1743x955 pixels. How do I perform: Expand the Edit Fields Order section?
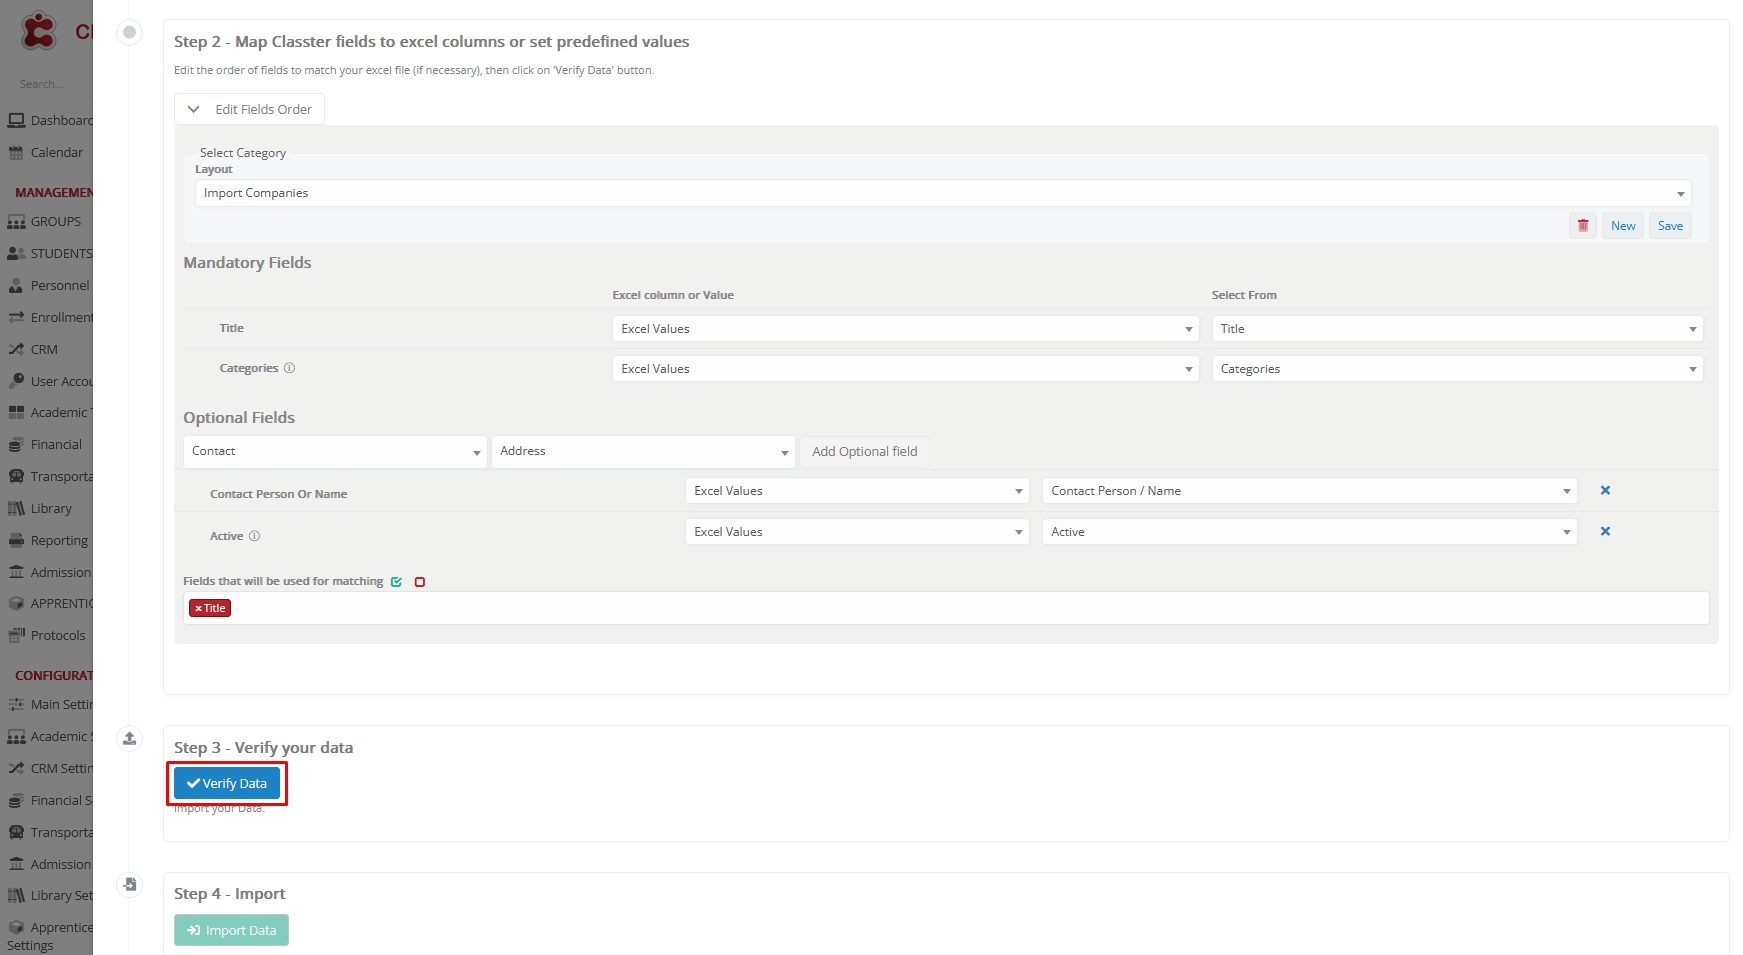point(250,110)
